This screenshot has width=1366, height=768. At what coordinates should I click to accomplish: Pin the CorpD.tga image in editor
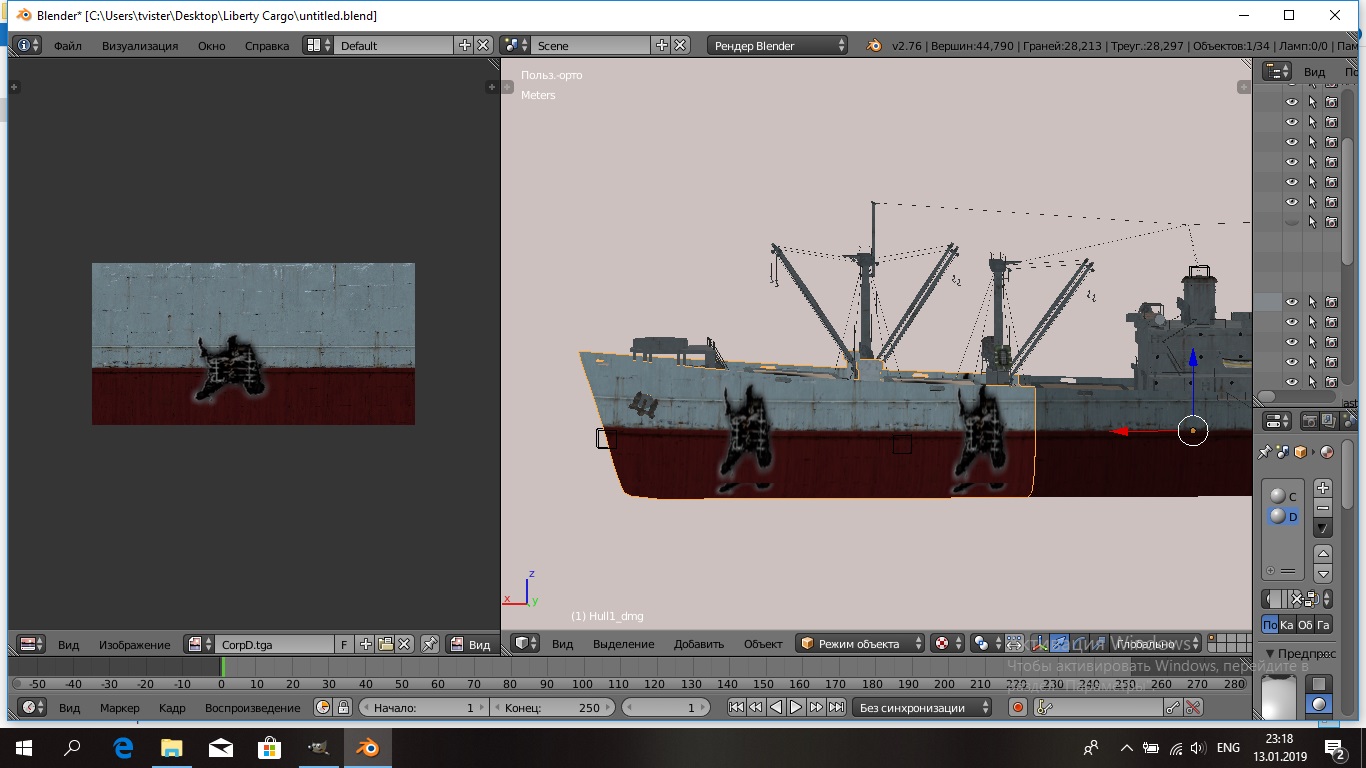point(429,645)
